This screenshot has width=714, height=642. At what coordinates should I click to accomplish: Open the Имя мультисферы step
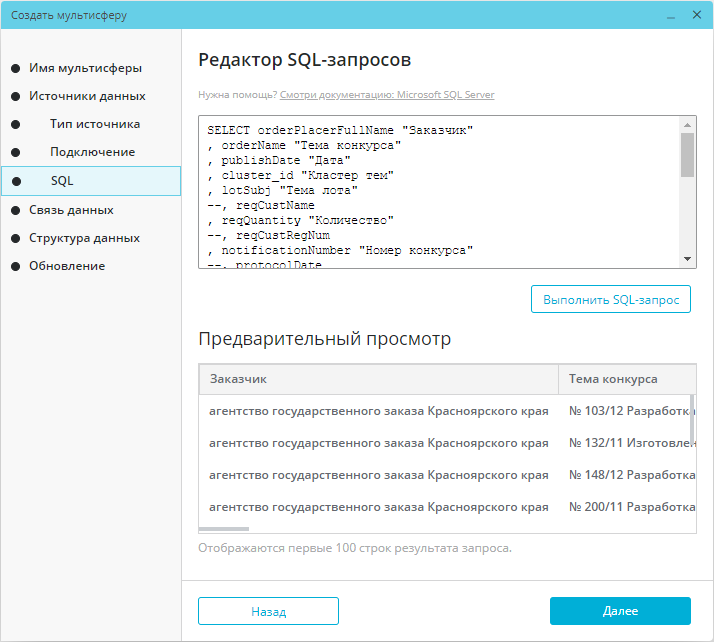coord(86,68)
